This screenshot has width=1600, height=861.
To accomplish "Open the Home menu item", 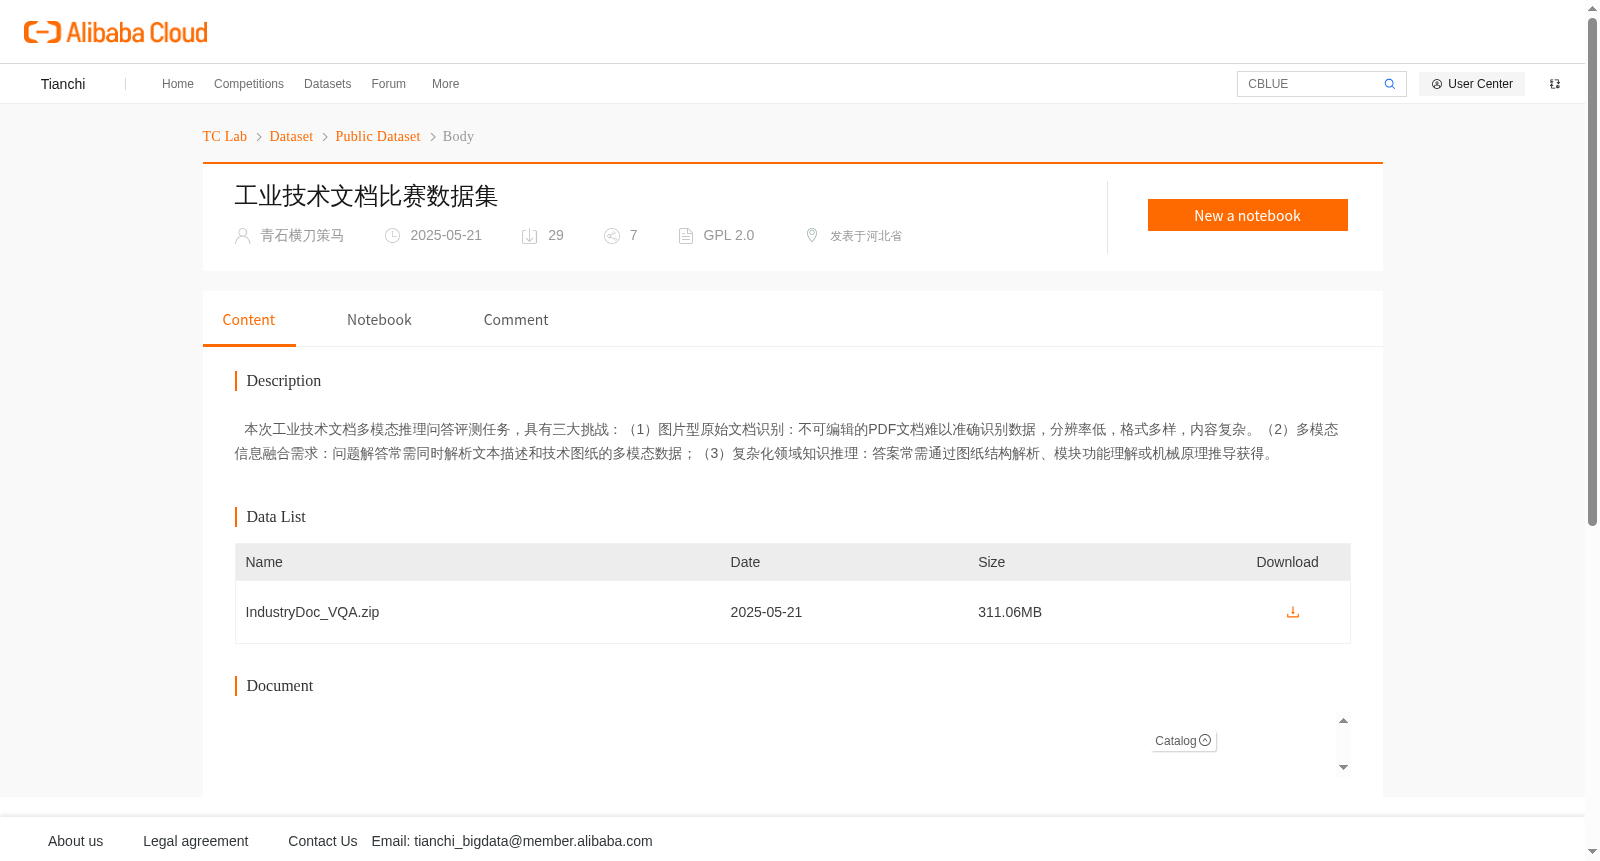I will pyautogui.click(x=178, y=84).
